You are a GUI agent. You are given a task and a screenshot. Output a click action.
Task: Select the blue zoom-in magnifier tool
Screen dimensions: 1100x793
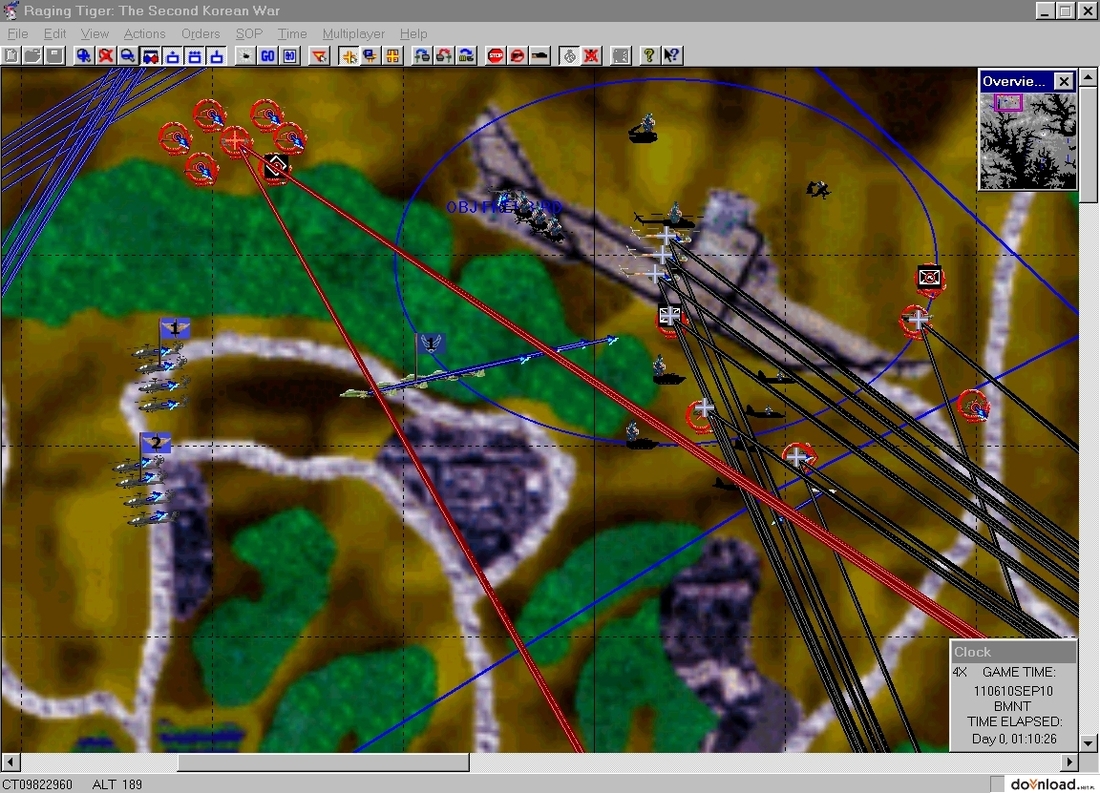point(83,55)
